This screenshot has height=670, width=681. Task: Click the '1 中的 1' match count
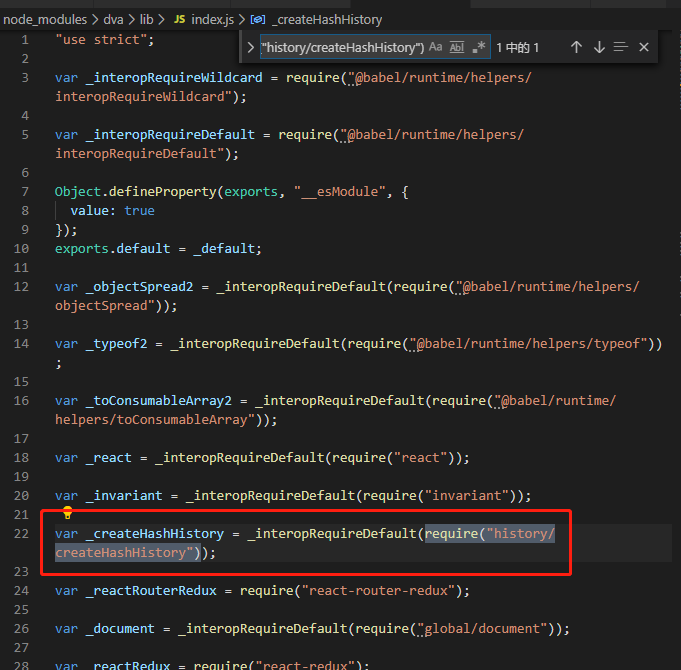pyautogui.click(x=518, y=47)
